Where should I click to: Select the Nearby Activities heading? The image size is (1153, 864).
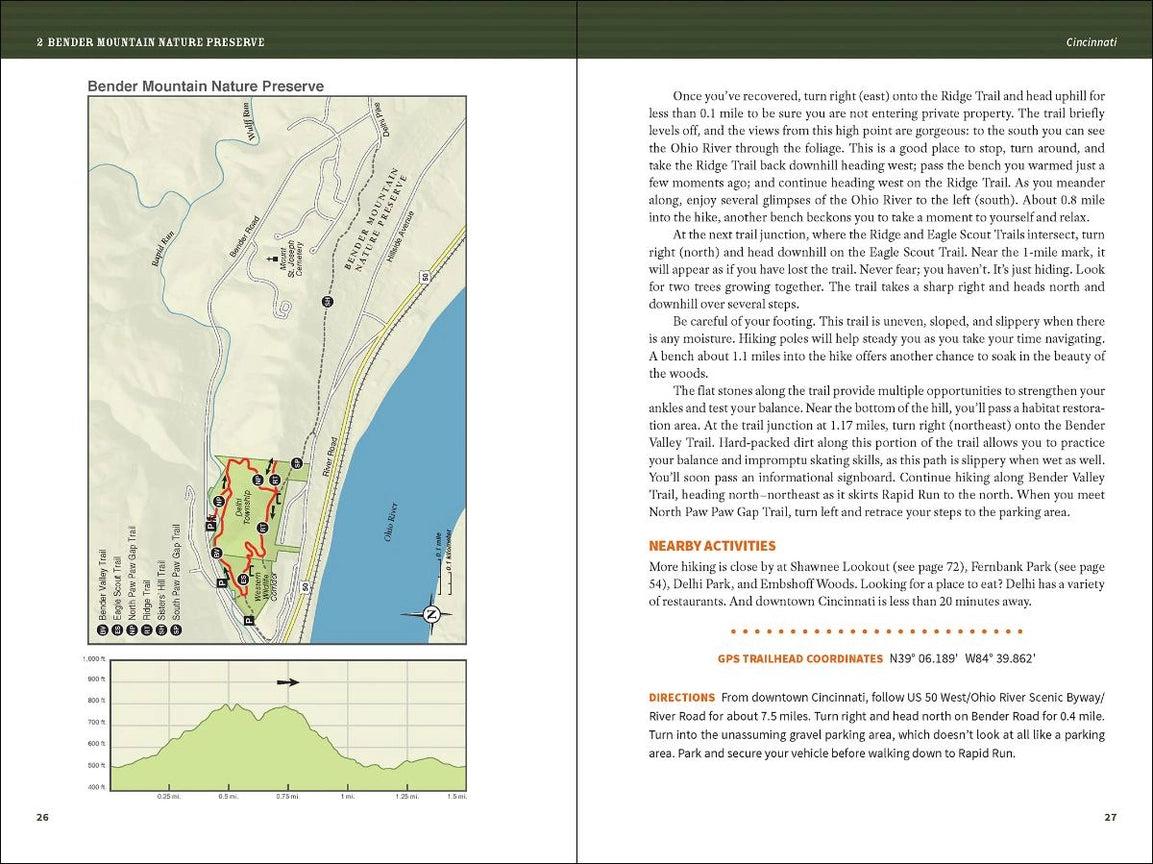pyautogui.click(x=712, y=546)
